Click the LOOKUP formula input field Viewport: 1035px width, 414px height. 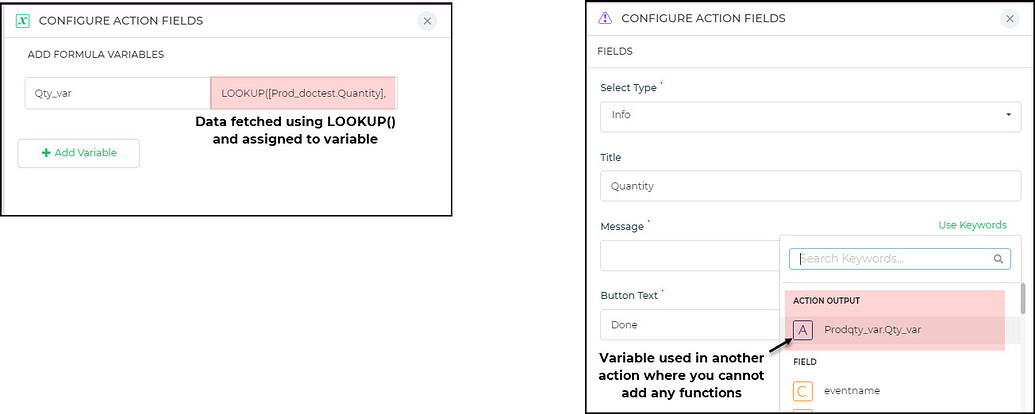click(304, 93)
